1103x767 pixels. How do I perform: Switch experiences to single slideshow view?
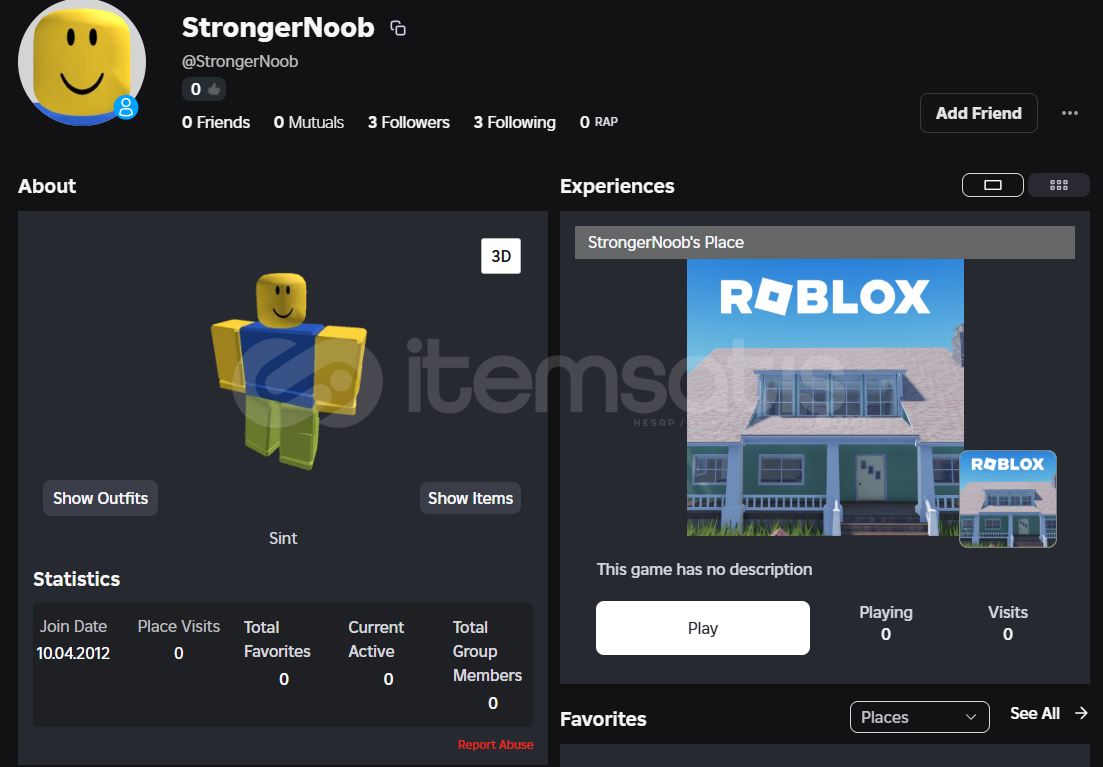993,185
